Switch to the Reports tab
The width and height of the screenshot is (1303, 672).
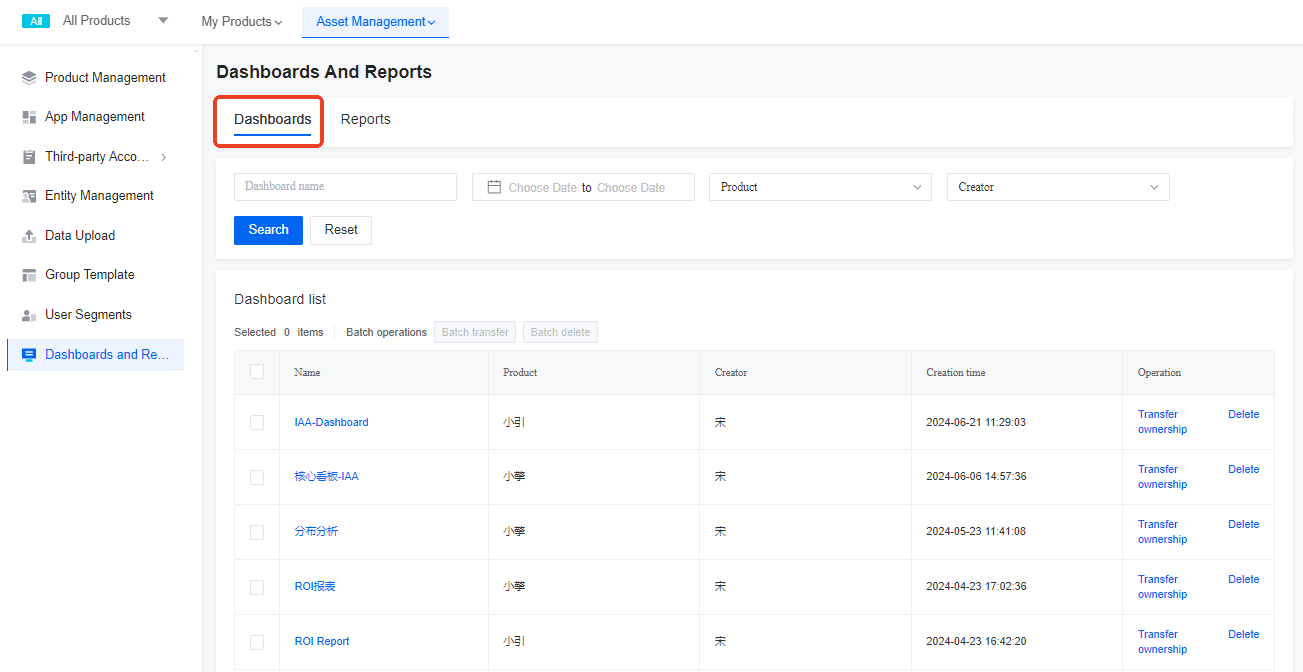click(366, 119)
